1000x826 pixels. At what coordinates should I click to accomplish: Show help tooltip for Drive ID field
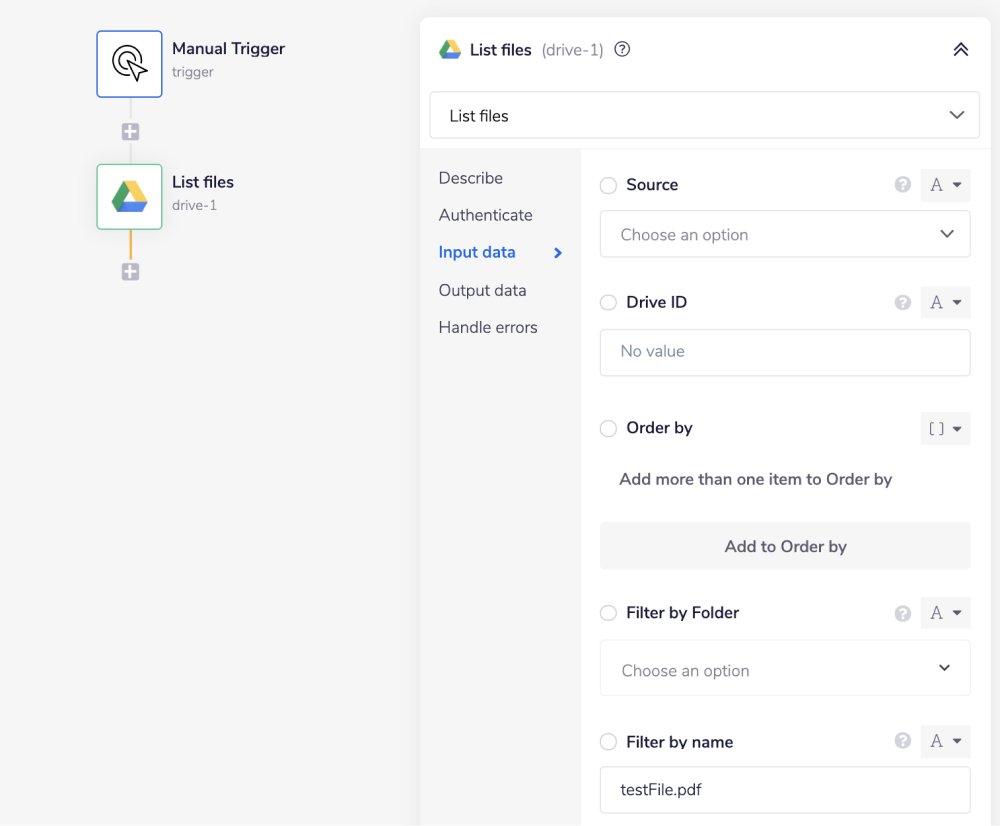pos(902,302)
